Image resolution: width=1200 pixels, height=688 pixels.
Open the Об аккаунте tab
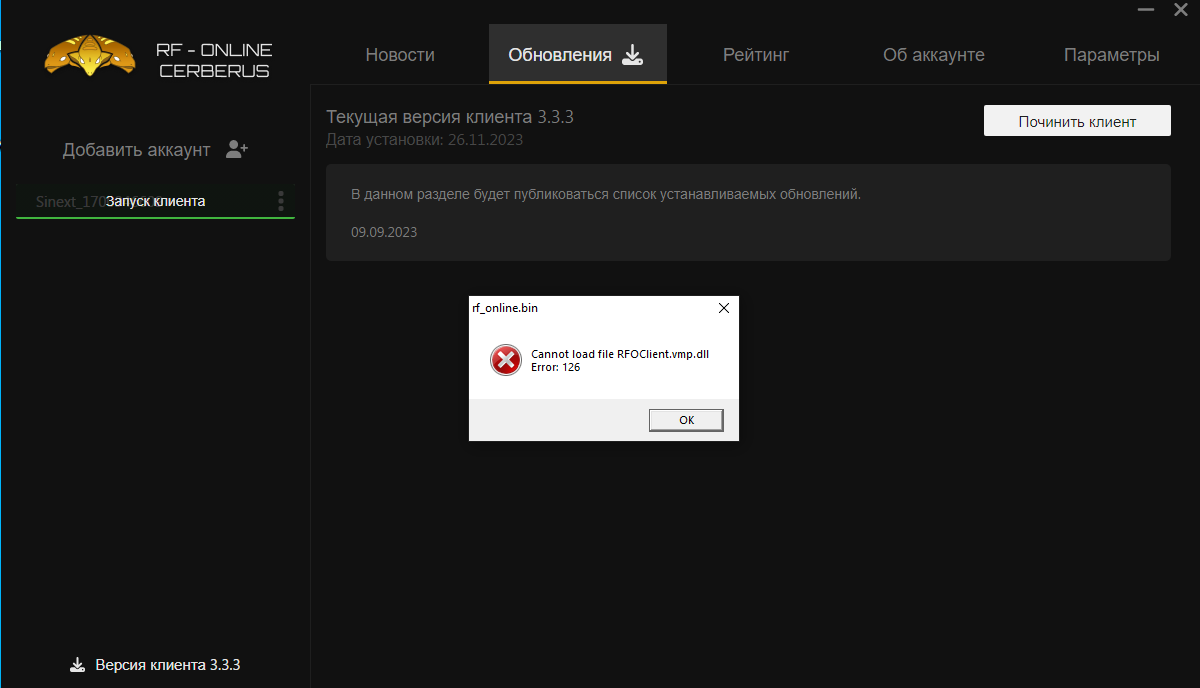click(934, 55)
